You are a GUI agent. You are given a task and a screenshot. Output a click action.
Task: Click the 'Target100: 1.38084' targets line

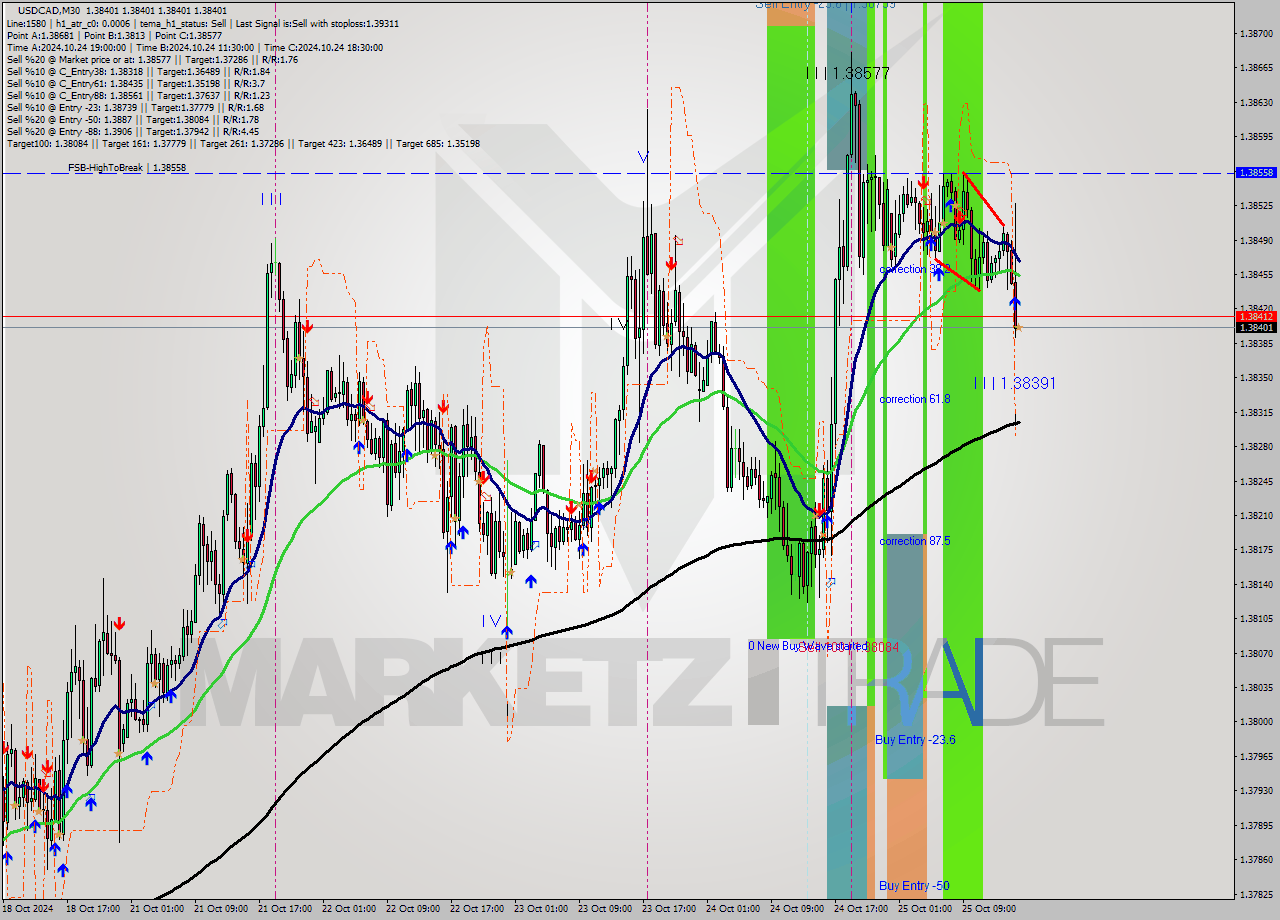(243, 143)
